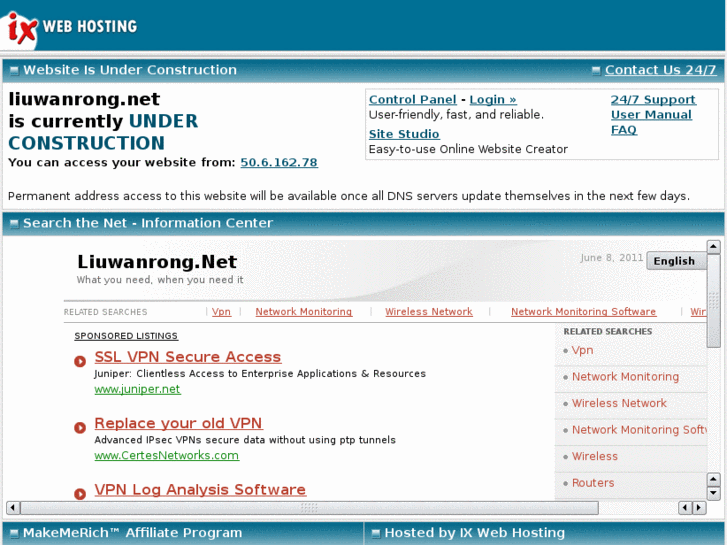Select Vpn in top related searches bar
This screenshot has width=727, height=545.
click(221, 312)
